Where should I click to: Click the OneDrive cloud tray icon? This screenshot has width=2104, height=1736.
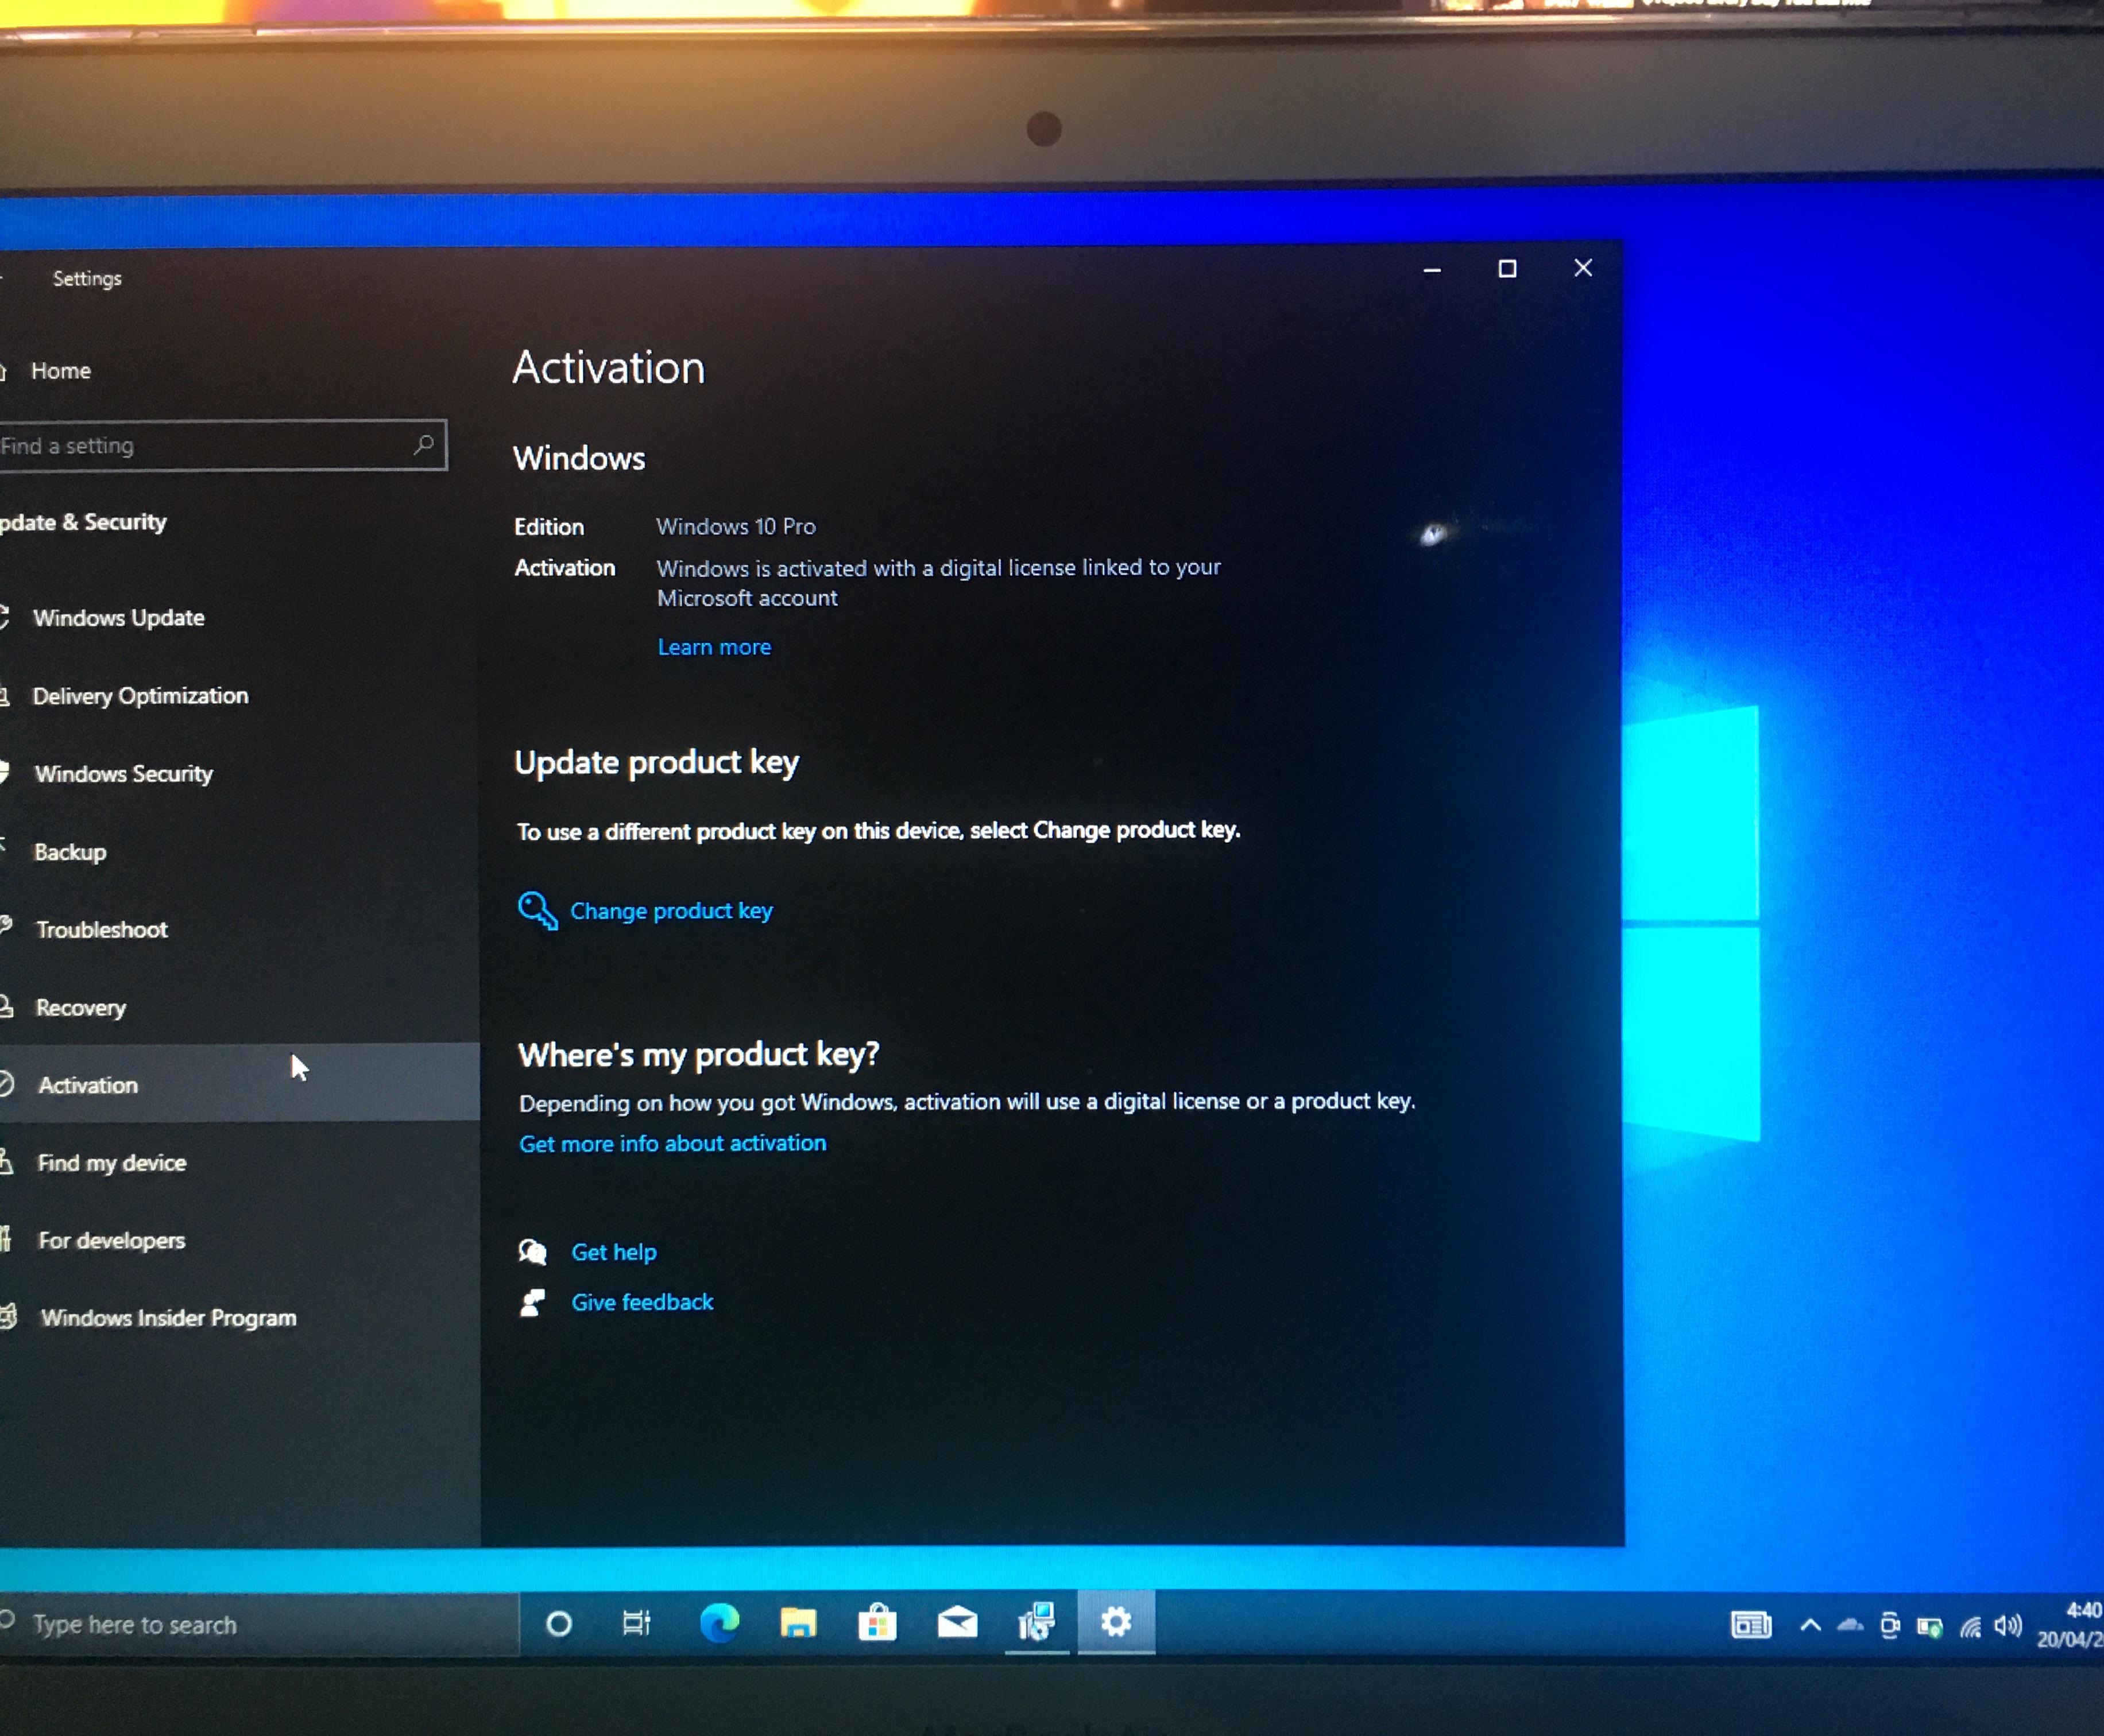1849,1625
